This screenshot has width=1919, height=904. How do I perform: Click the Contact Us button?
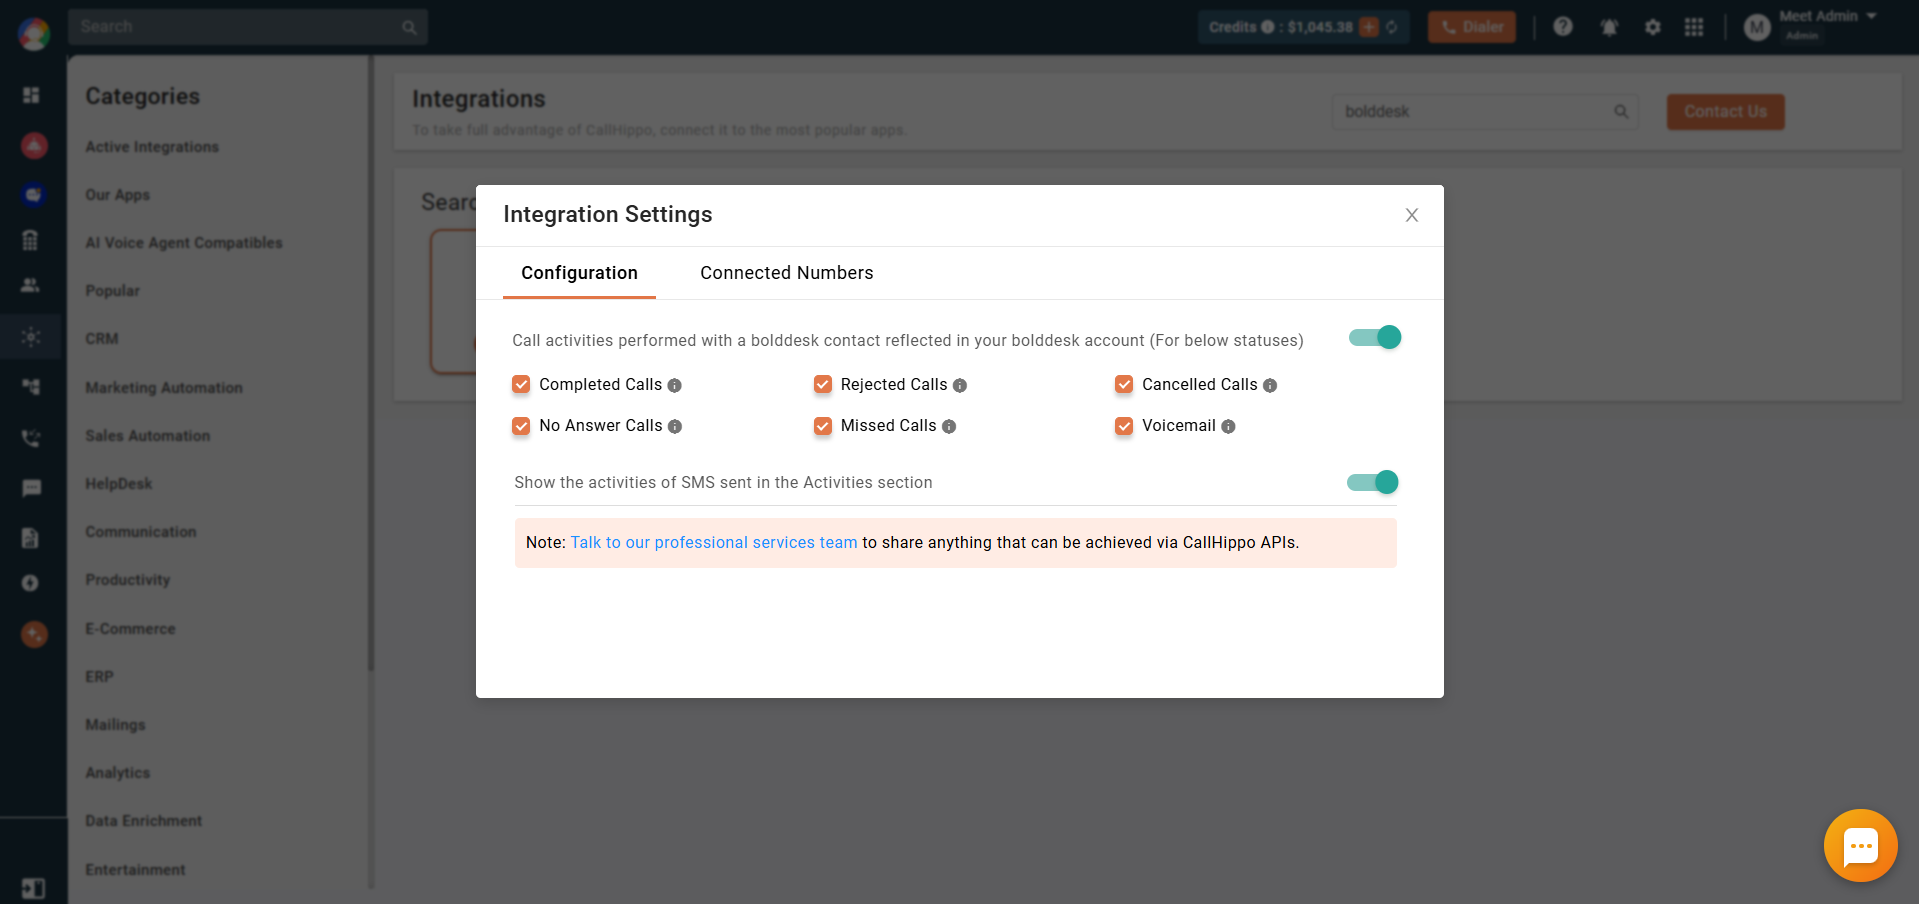coord(1725,112)
